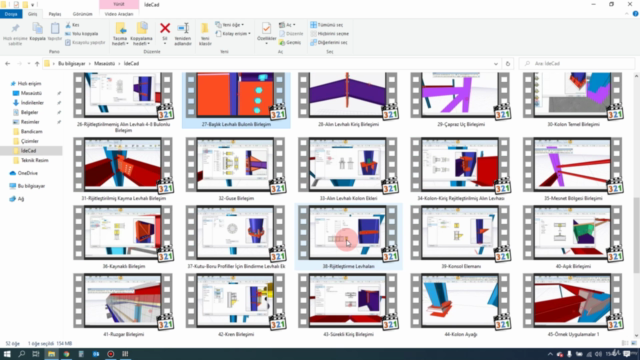This screenshot has width=640, height=360.
Task: Refresh the folder view
Action: tap(508, 64)
